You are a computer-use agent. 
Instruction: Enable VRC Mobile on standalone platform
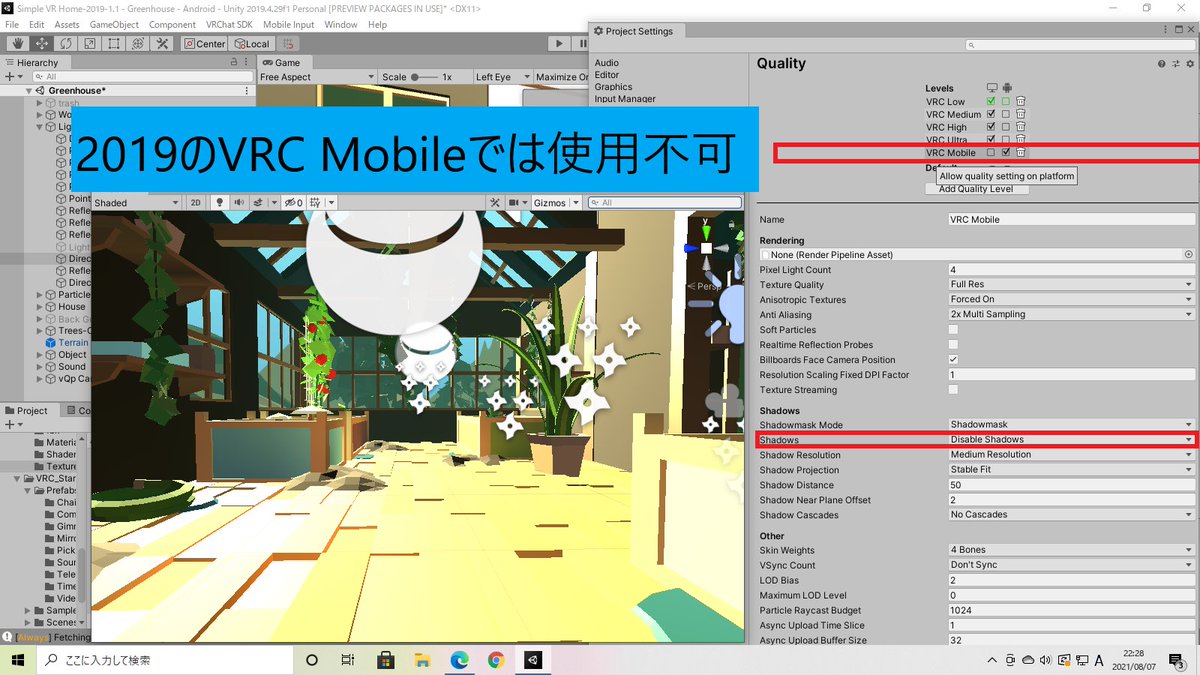(991, 153)
